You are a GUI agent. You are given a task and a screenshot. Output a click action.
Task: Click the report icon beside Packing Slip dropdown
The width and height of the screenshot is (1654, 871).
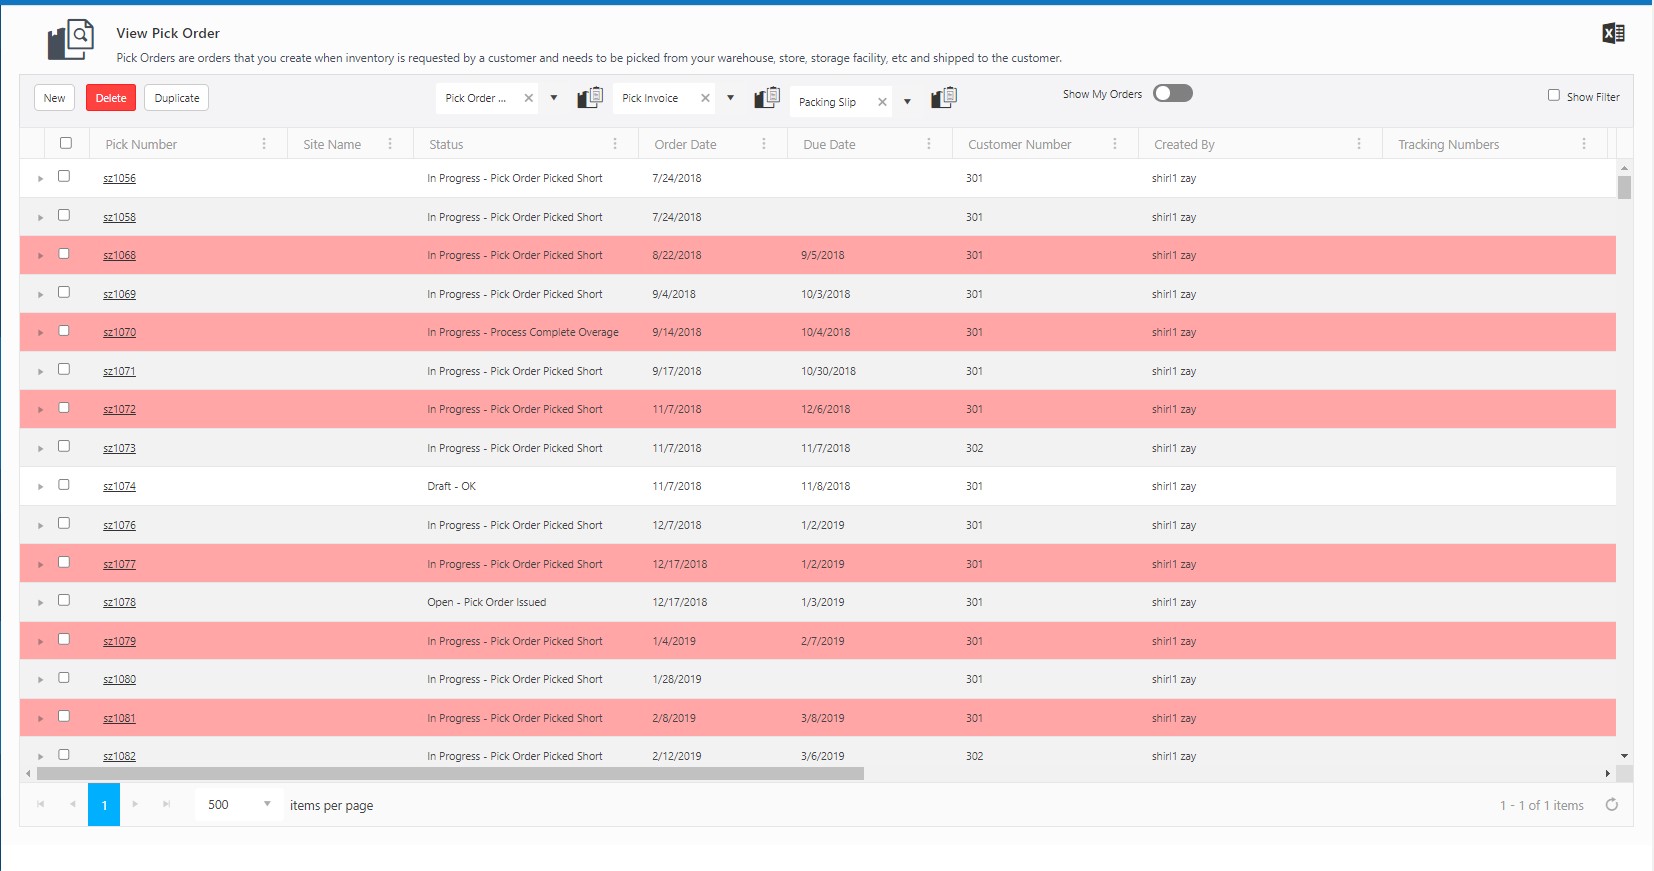point(944,97)
